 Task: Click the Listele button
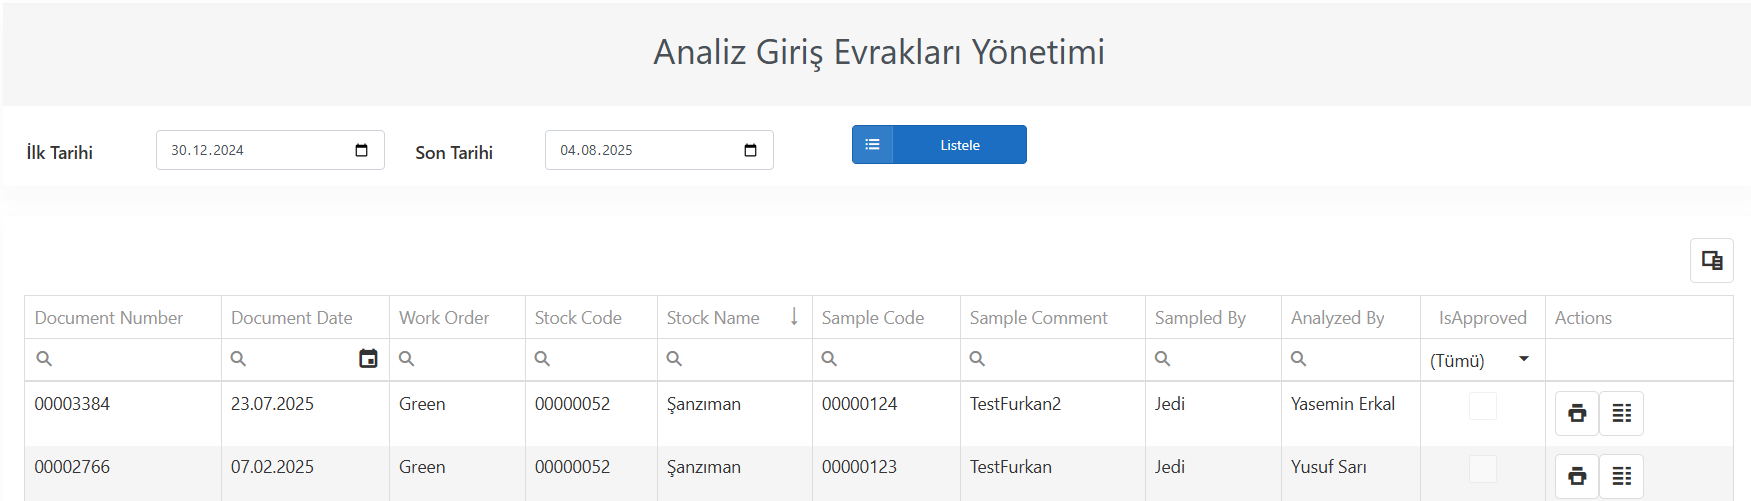click(939, 145)
